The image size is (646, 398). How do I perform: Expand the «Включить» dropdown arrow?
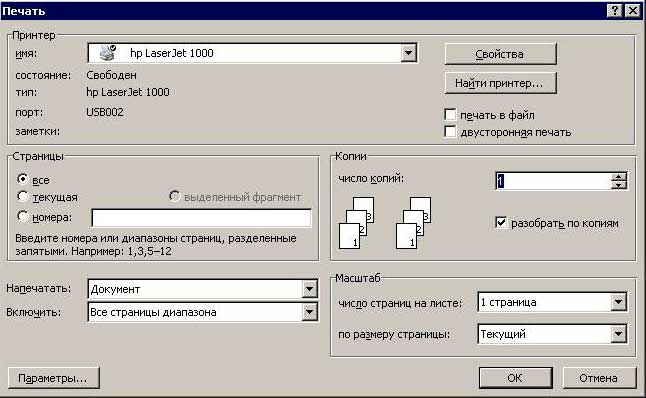(309, 312)
